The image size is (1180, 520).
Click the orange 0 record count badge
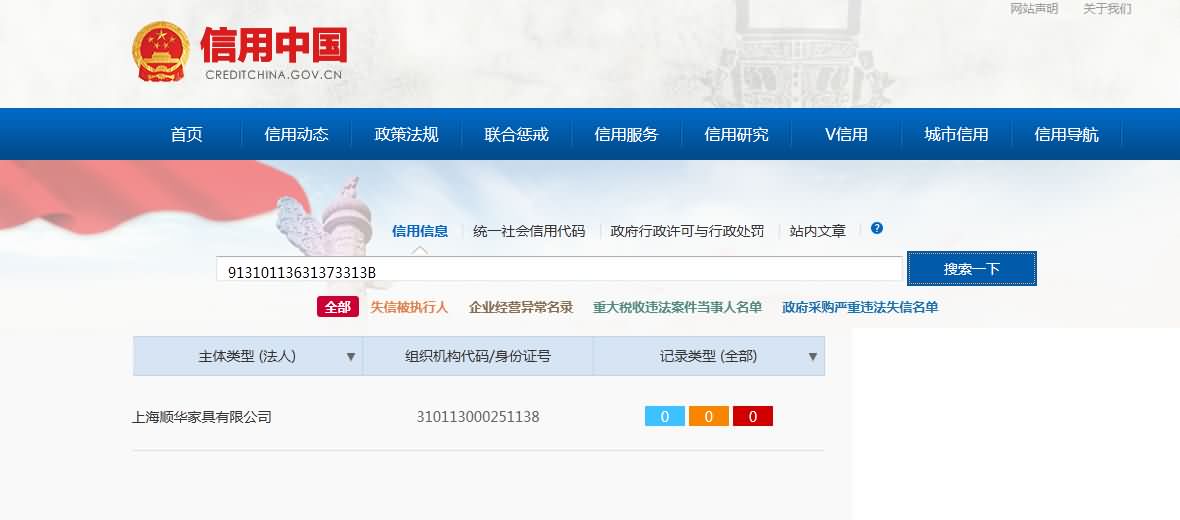click(709, 416)
